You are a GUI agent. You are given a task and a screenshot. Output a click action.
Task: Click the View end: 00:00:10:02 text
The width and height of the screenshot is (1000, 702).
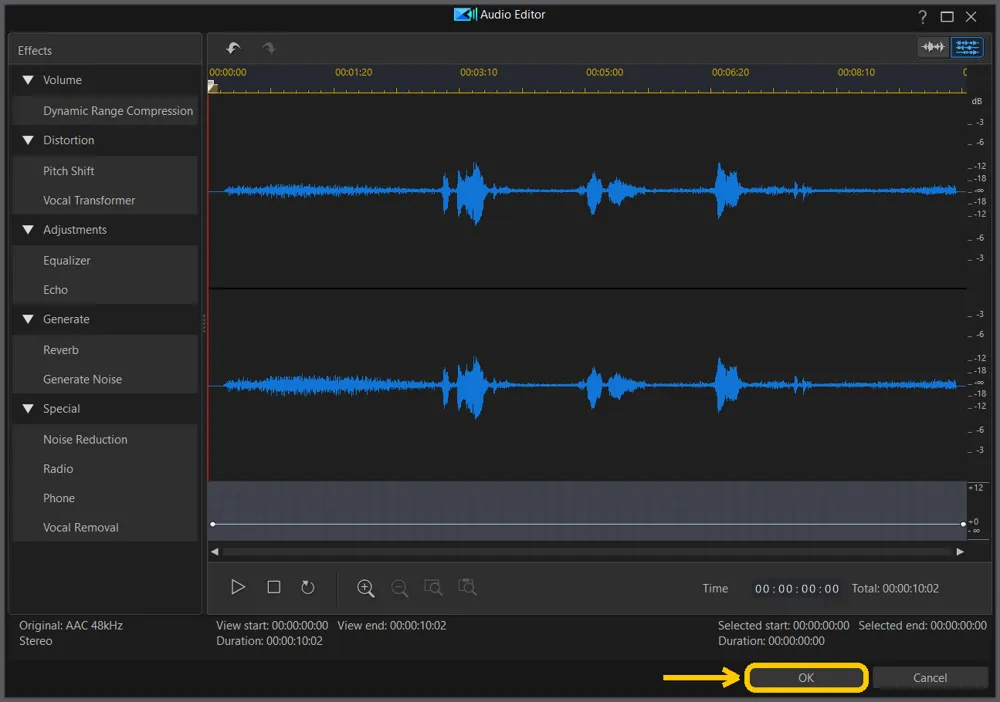pos(392,625)
